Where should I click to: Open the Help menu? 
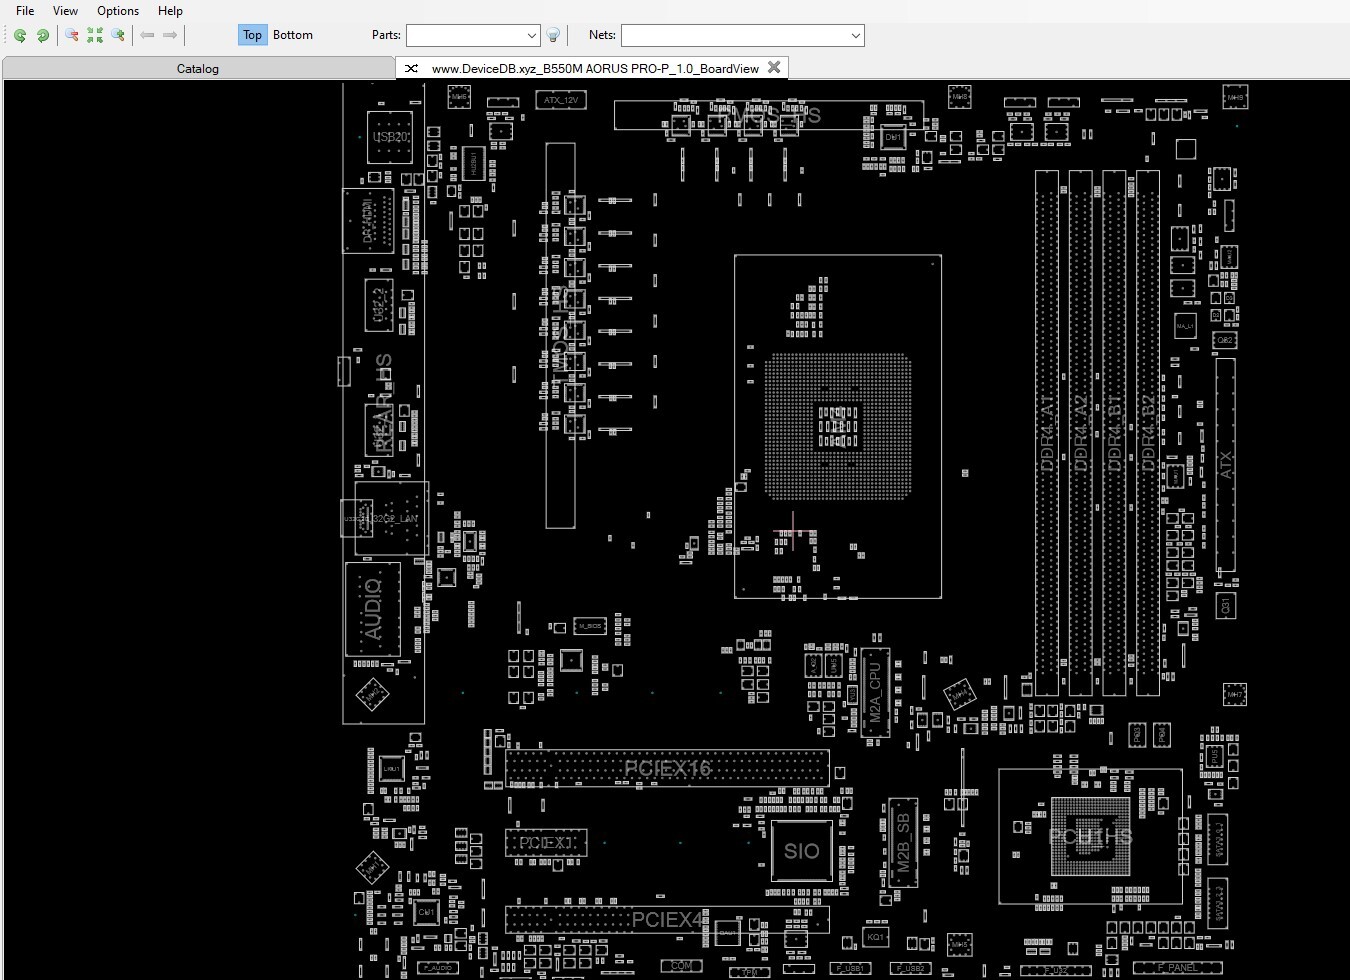[x=170, y=11]
